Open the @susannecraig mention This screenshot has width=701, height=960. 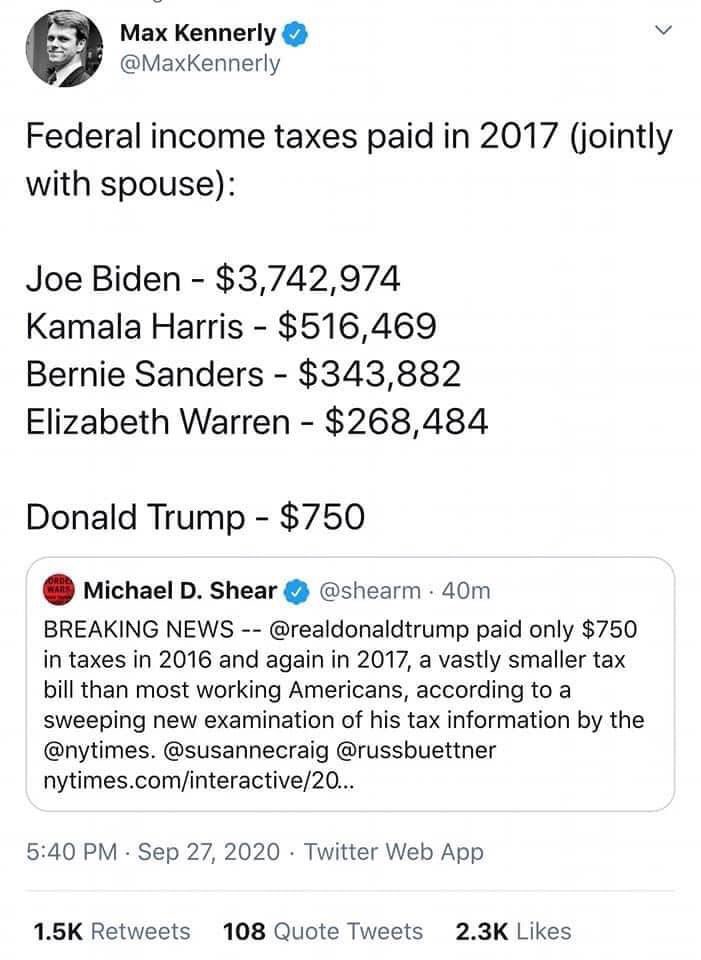click(x=246, y=750)
